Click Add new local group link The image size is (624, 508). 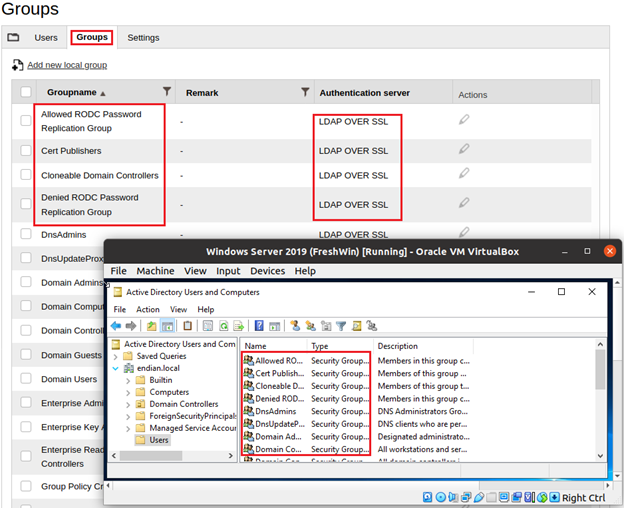pos(67,65)
